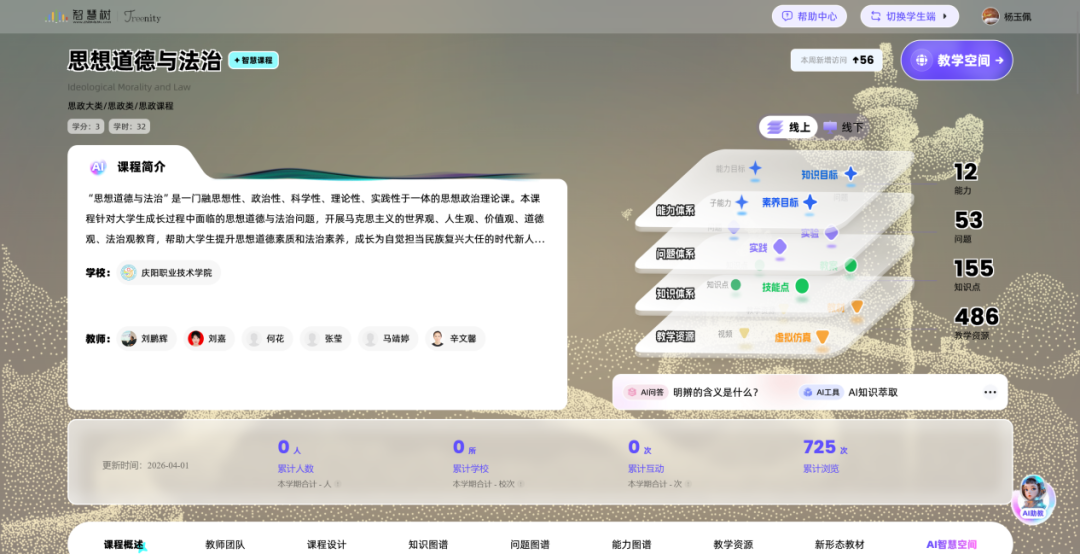
Task: Switch to student view via 切换学生端
Action: tap(909, 17)
